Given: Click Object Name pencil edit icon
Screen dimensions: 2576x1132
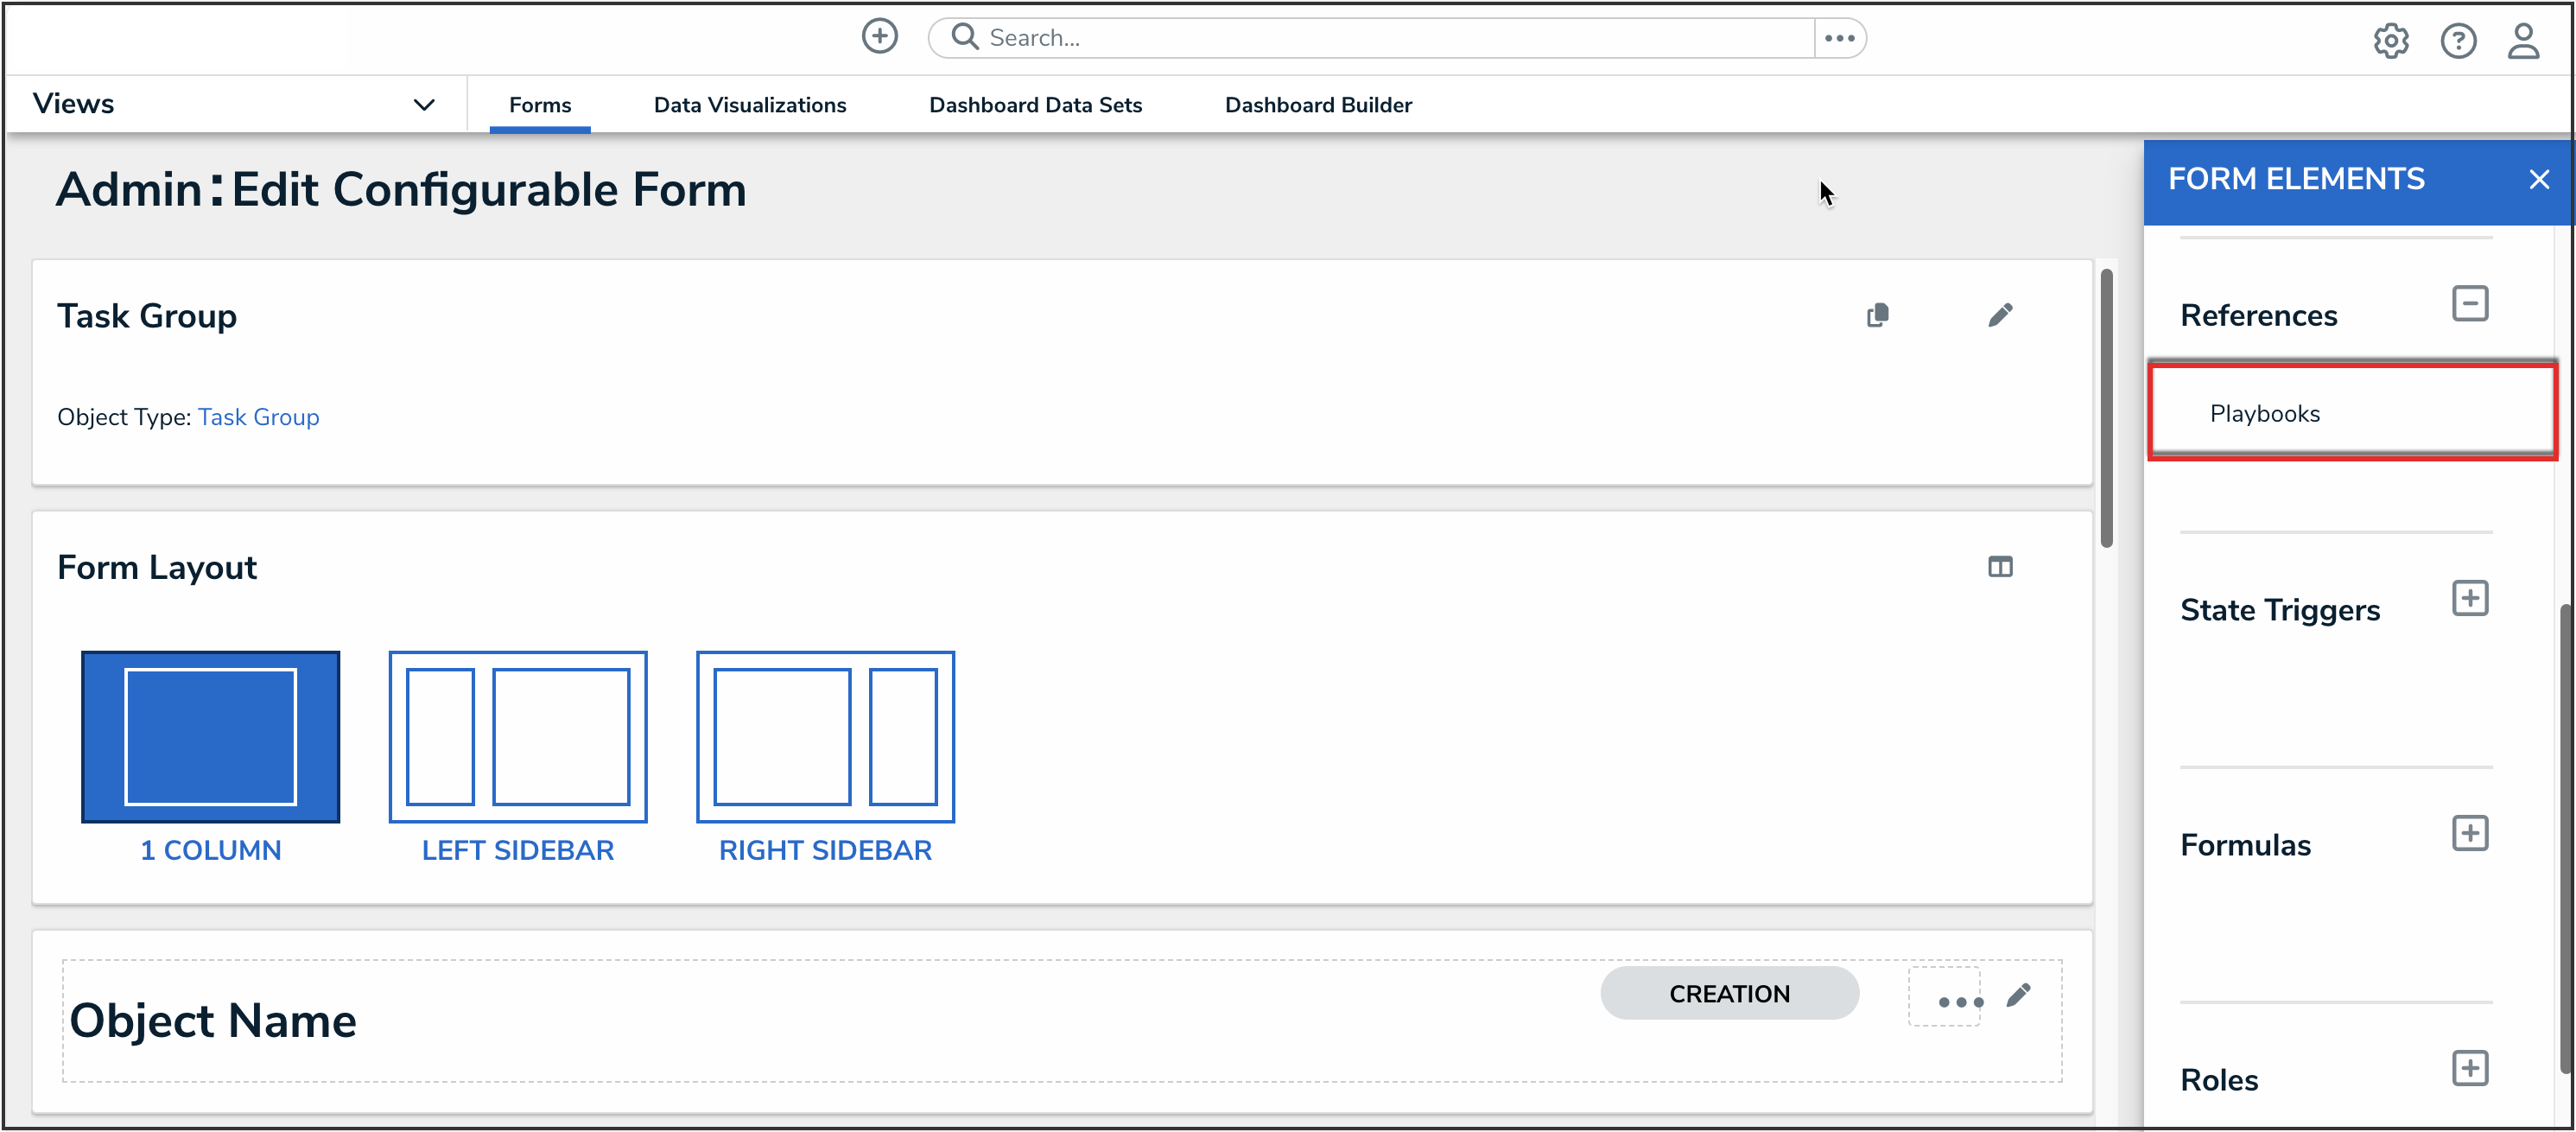Looking at the screenshot, I should [2018, 995].
